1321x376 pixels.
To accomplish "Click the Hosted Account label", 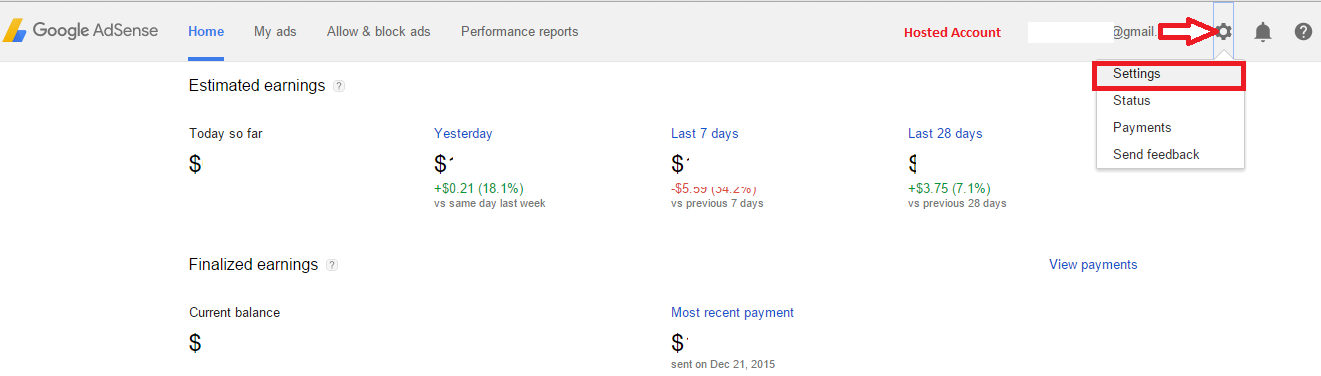I will [x=952, y=32].
